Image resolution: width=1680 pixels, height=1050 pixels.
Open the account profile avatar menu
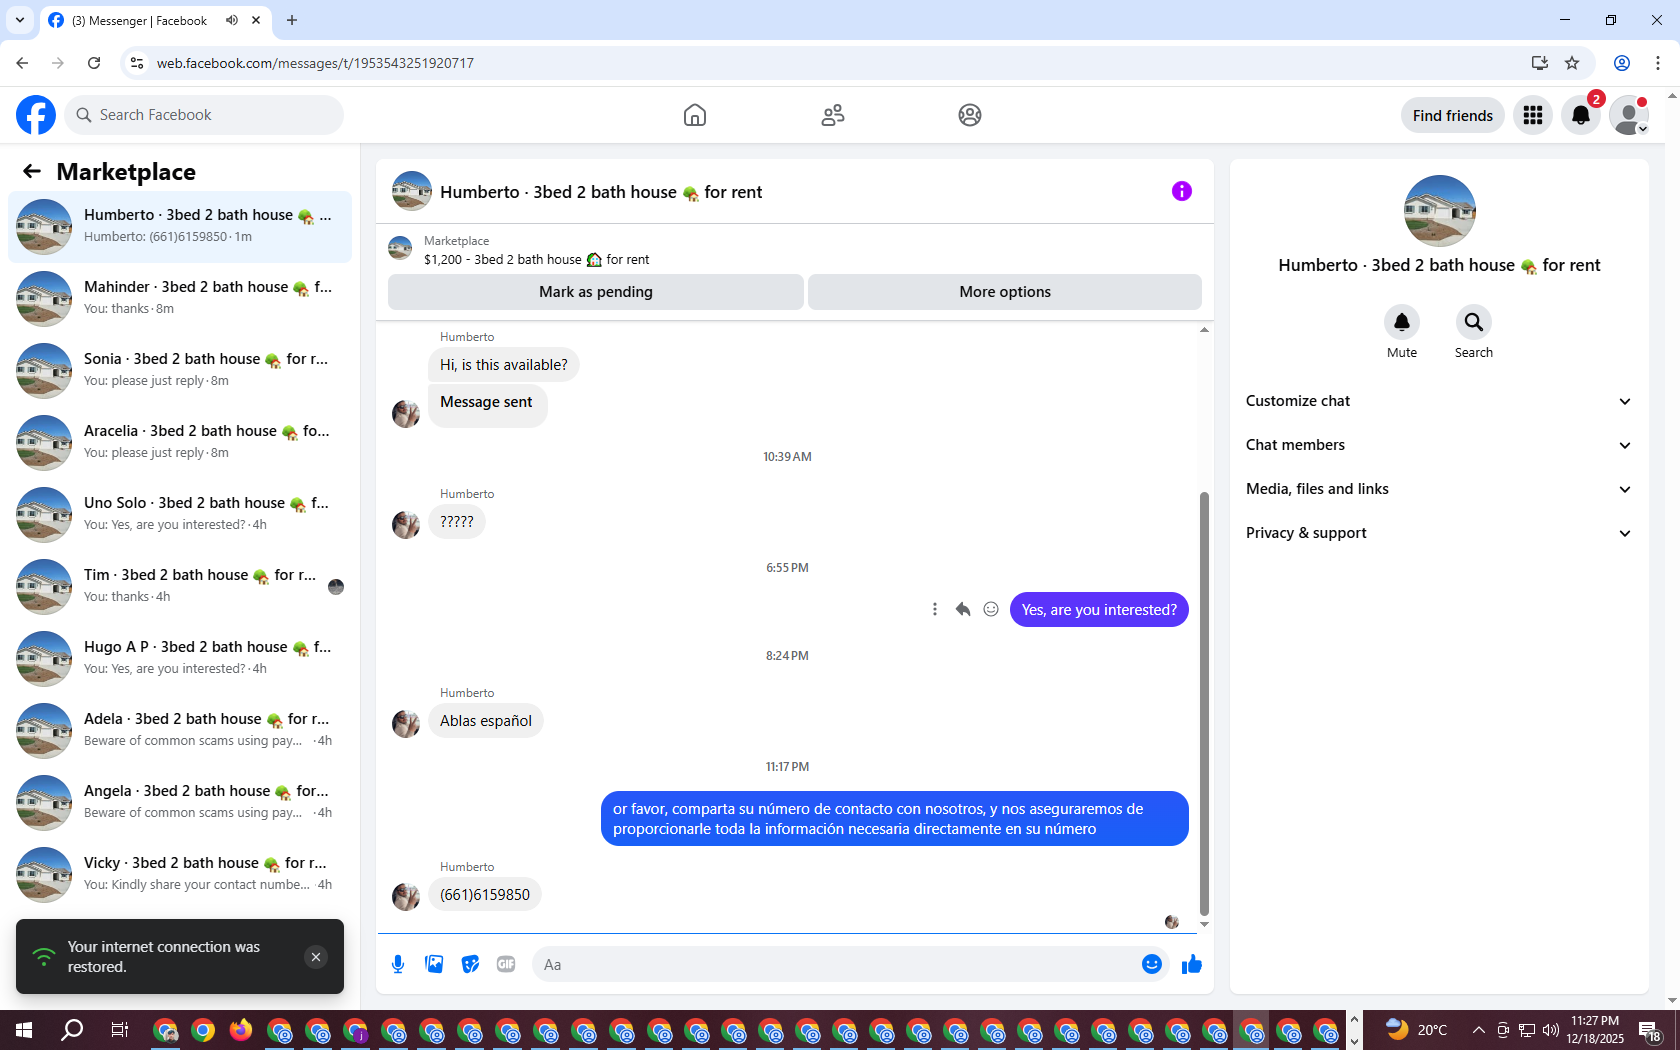(1629, 115)
